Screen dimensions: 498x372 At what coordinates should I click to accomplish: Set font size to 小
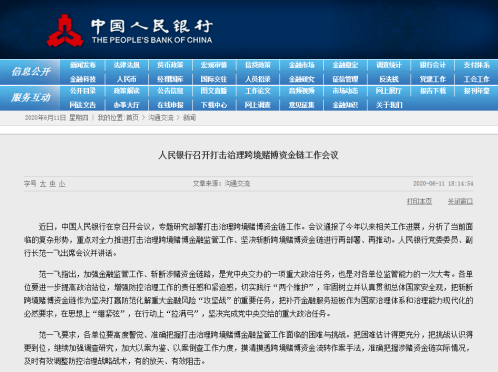62,184
